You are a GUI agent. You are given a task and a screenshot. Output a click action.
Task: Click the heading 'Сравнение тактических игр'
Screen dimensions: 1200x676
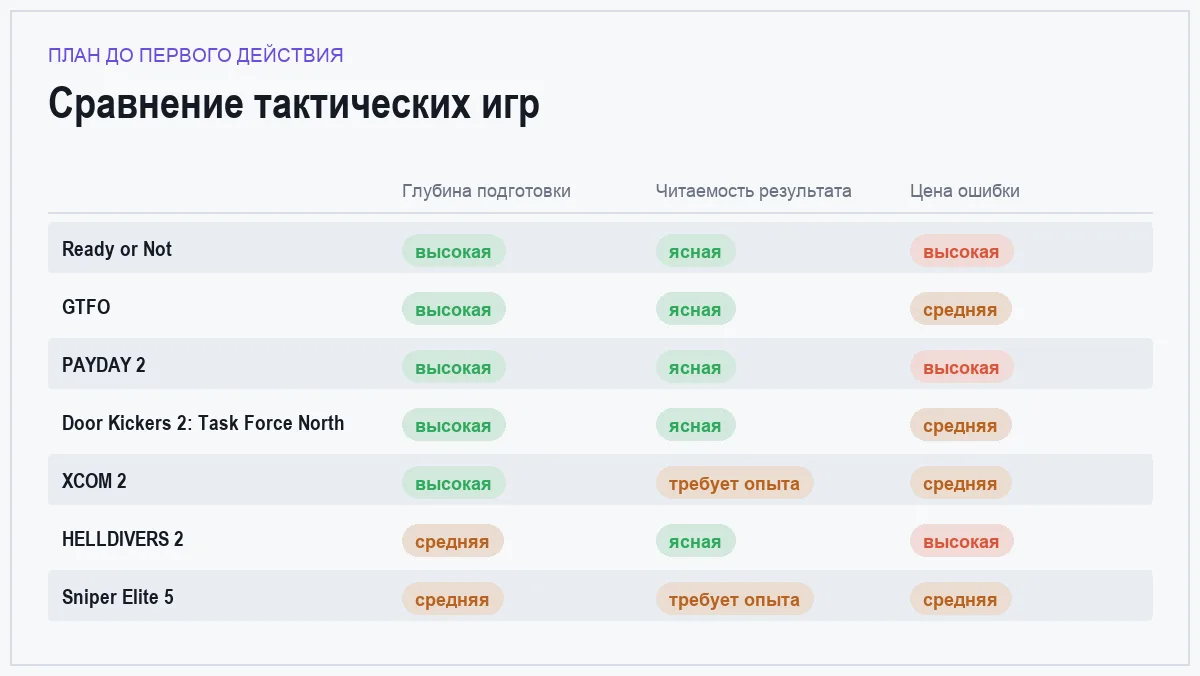pos(294,105)
